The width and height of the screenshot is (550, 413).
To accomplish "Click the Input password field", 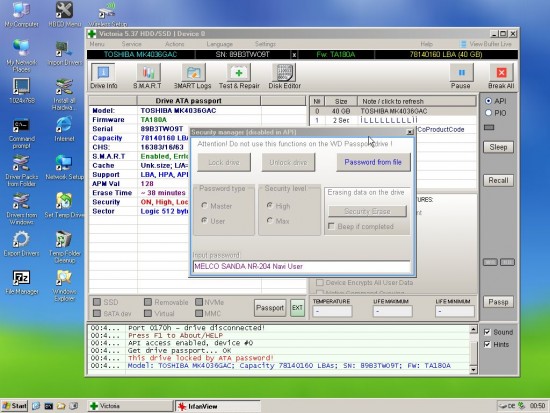I will (x=302, y=266).
